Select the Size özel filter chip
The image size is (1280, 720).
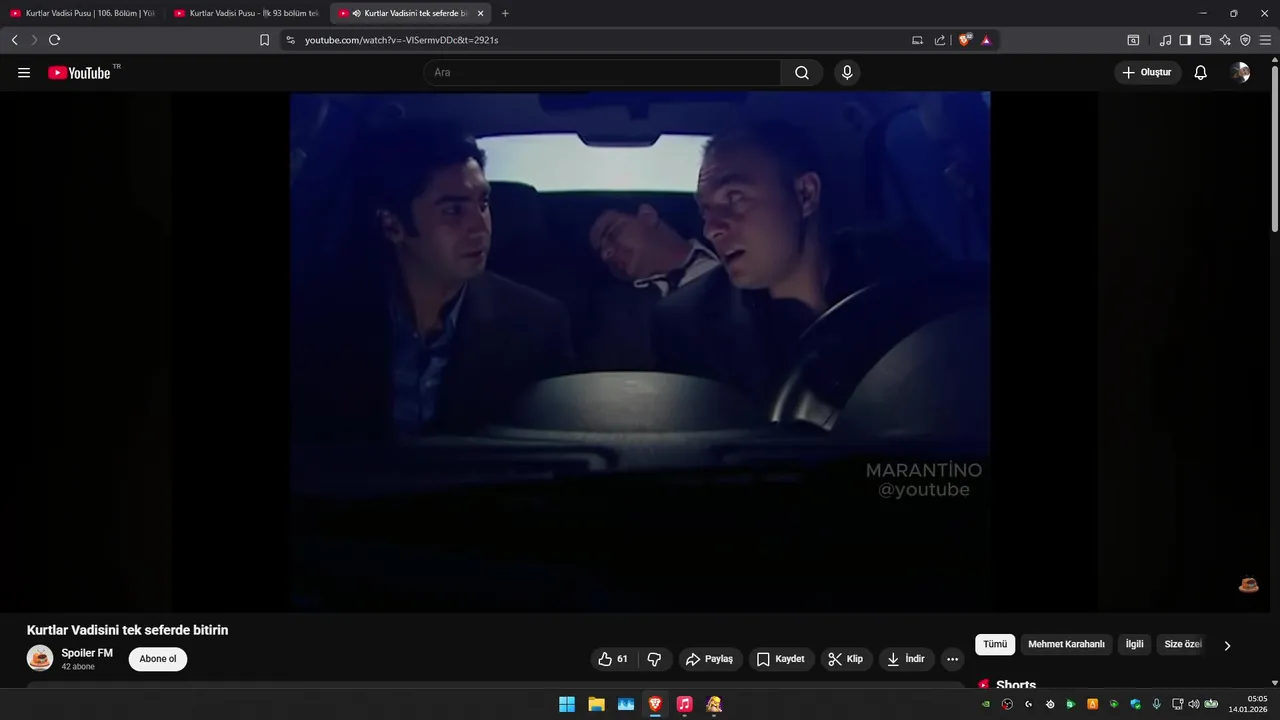tap(1183, 645)
